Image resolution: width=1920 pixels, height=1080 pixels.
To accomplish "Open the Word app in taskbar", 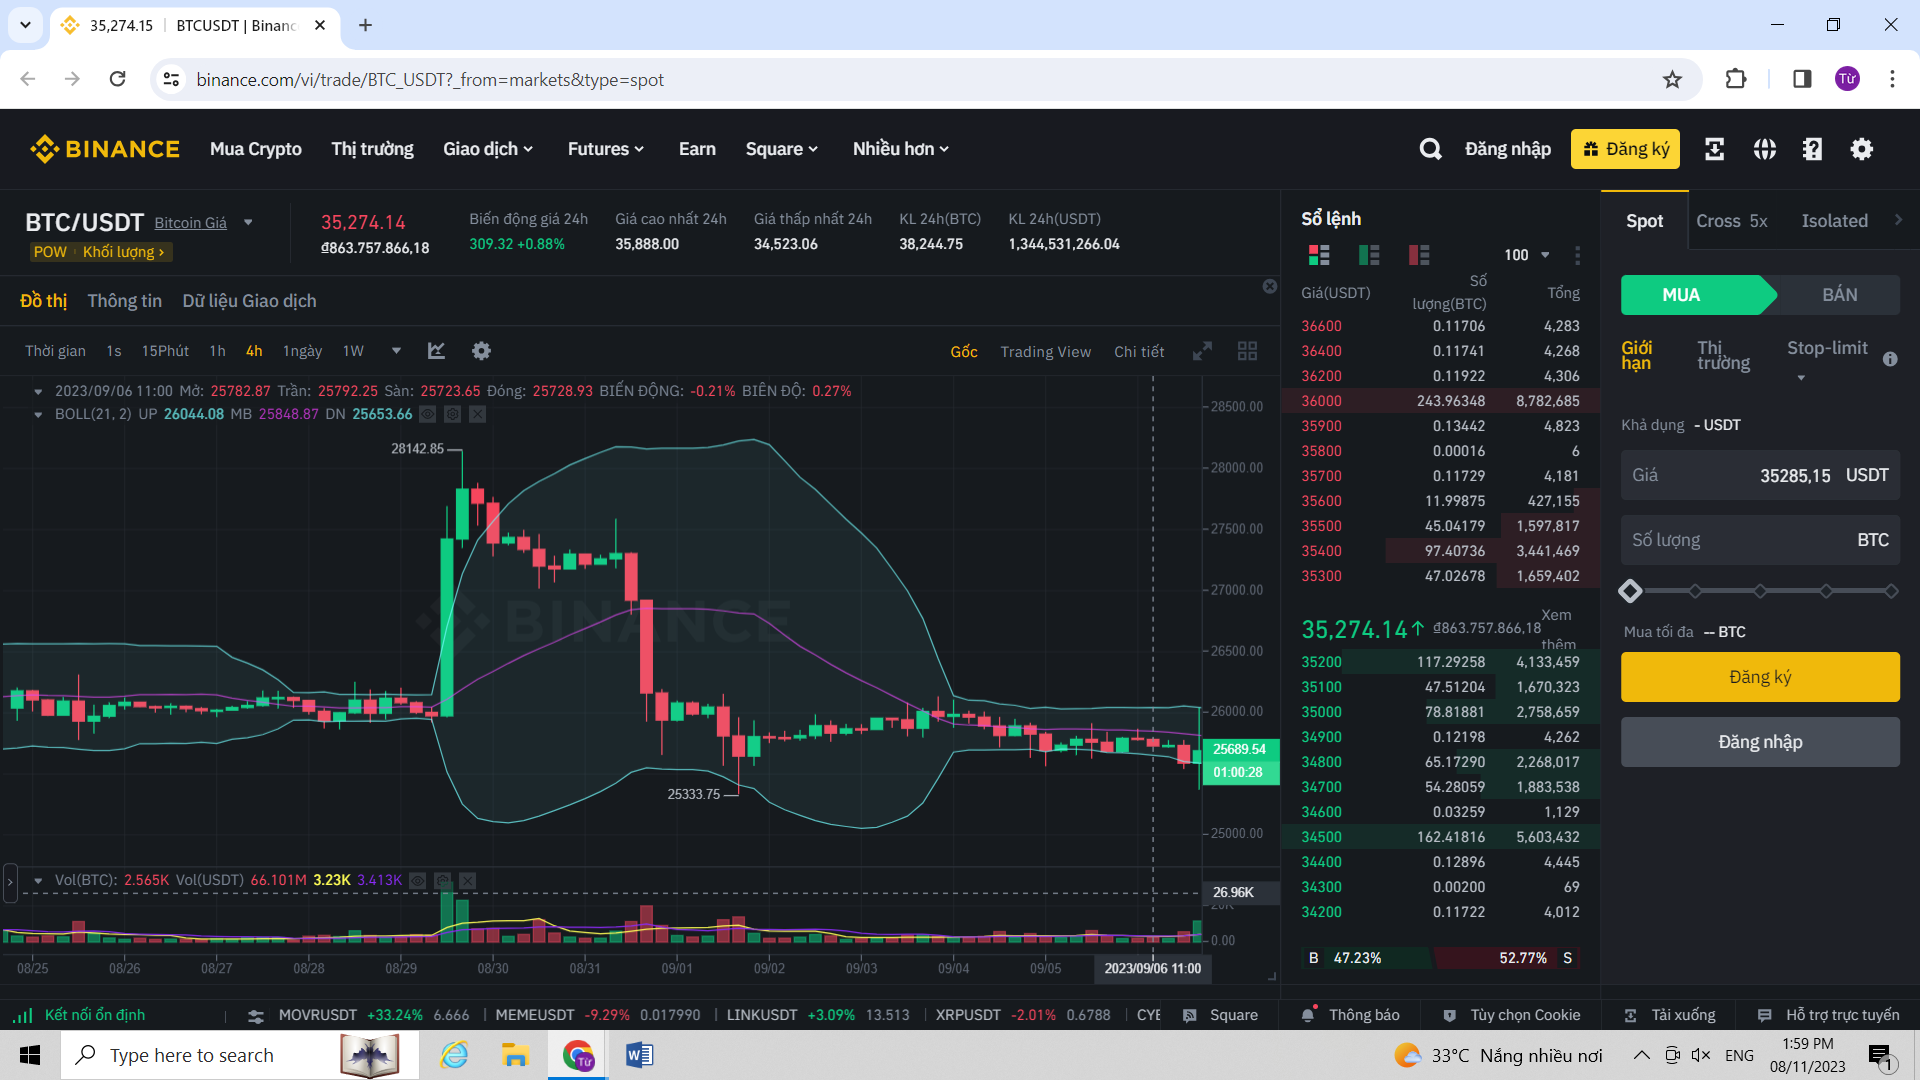I will click(x=639, y=1055).
